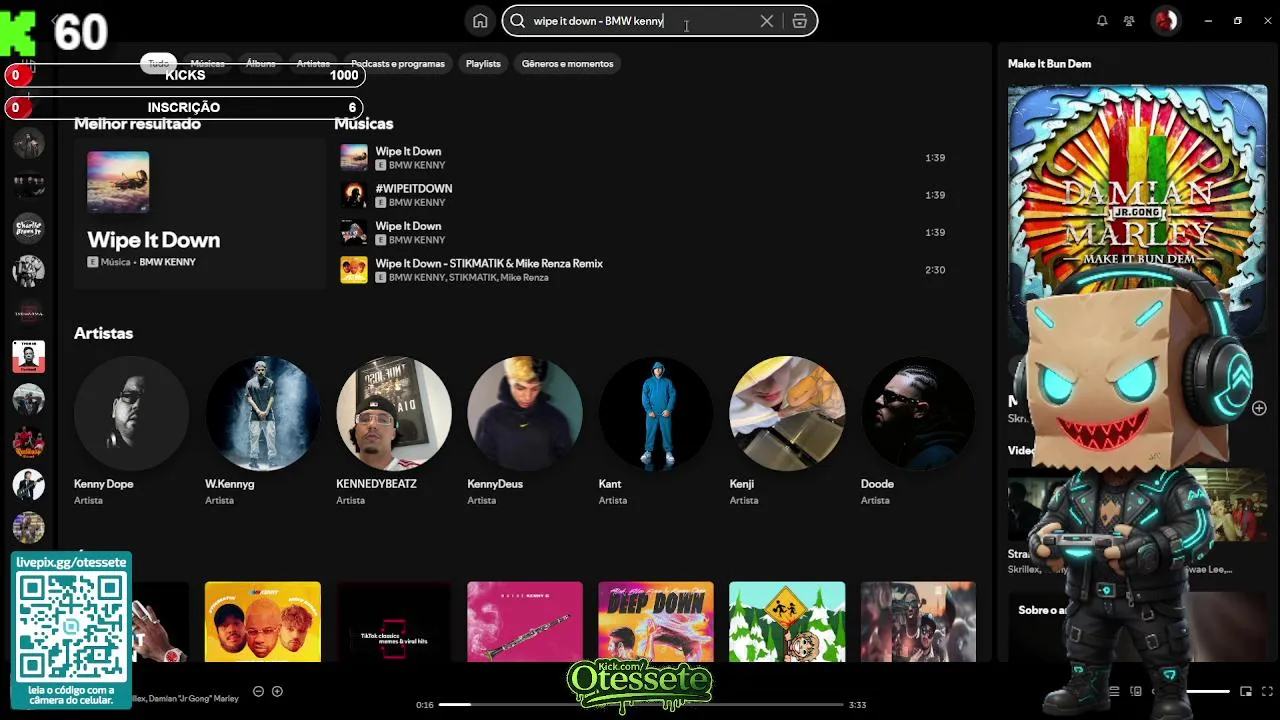Open the connect to device icon
The width and height of the screenshot is (1280, 720).
(x=1136, y=691)
